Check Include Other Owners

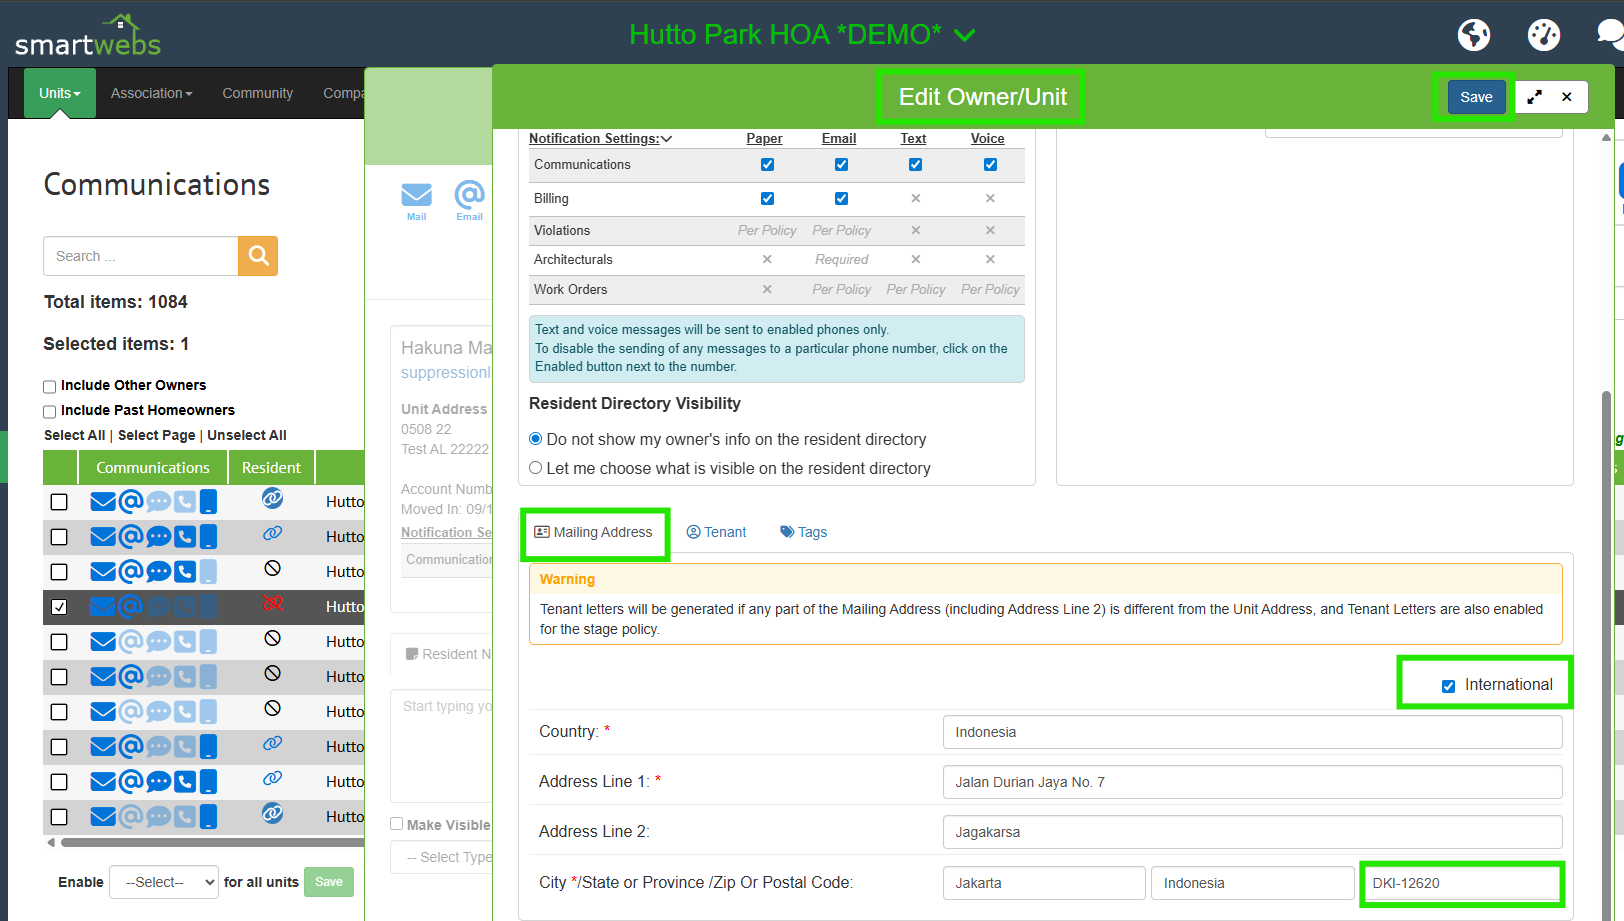(x=50, y=387)
